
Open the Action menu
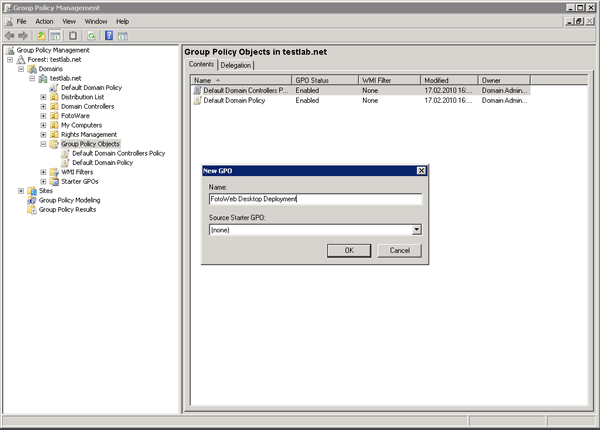[44, 21]
